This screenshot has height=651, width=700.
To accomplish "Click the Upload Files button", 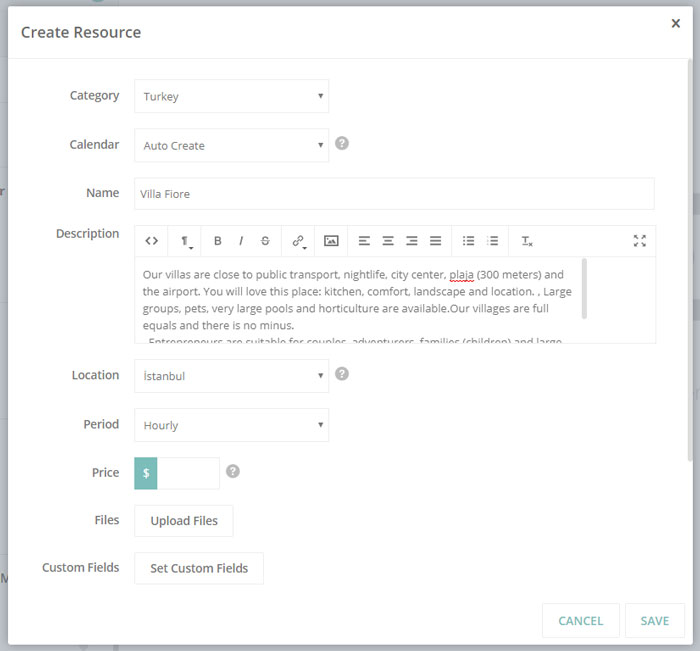I will click(x=184, y=521).
